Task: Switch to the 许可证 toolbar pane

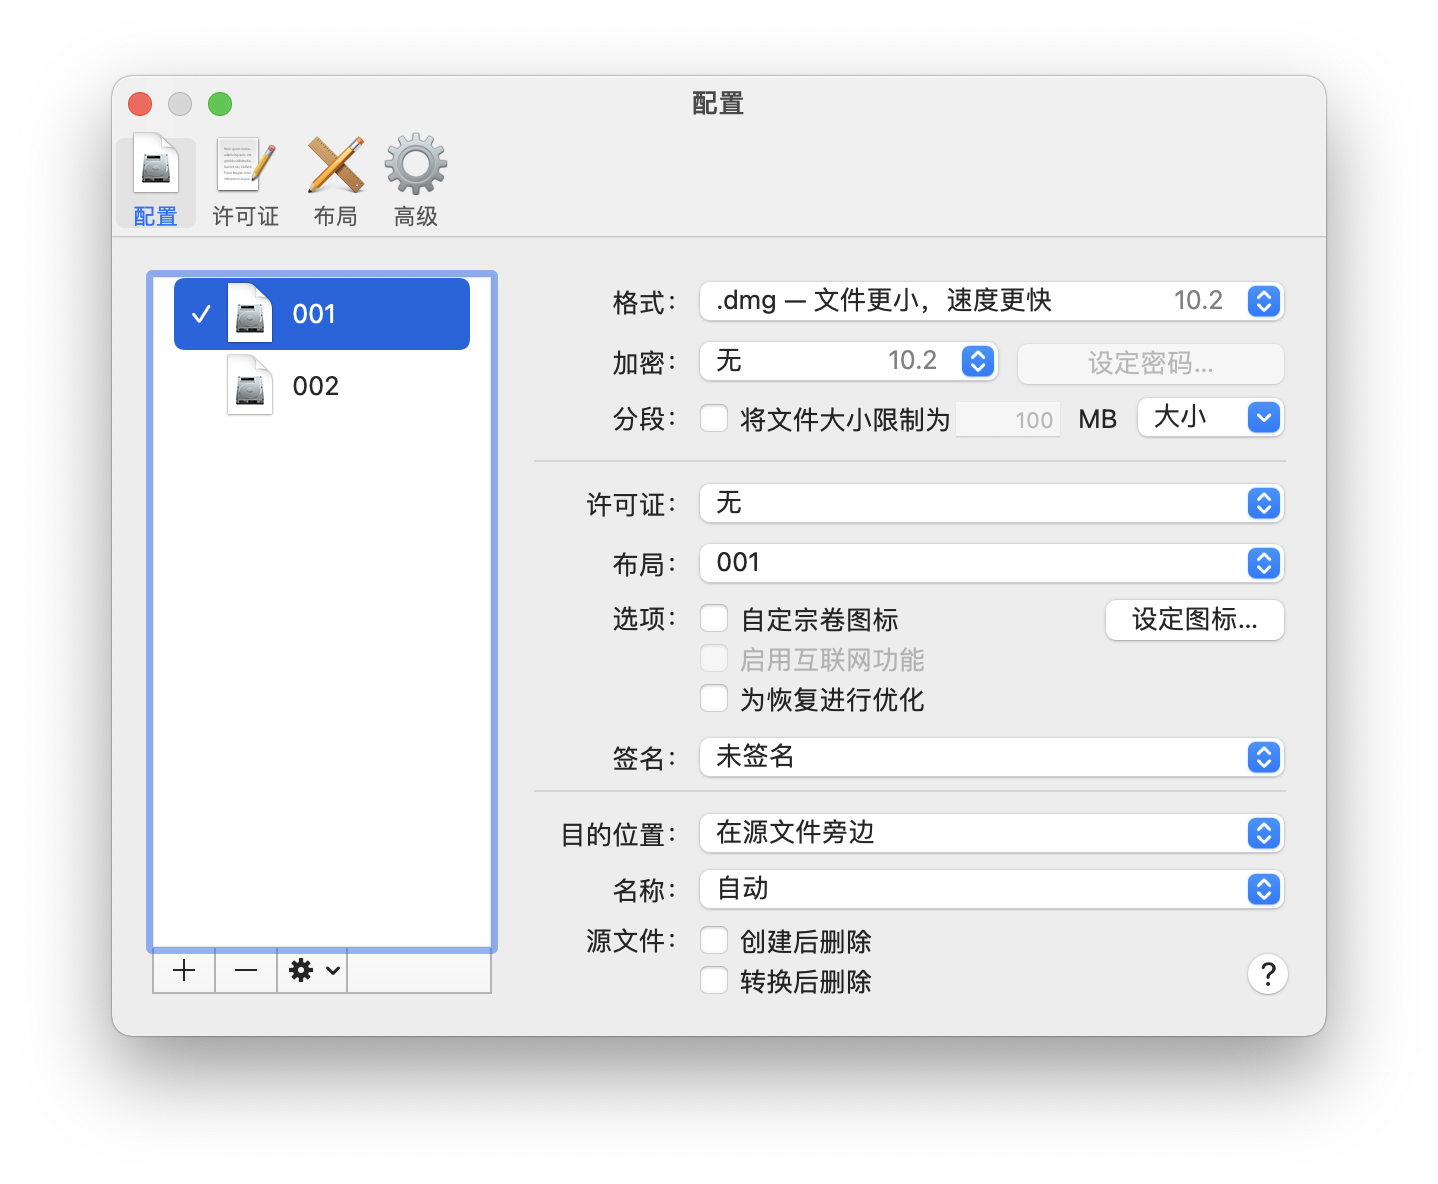Action: [245, 182]
